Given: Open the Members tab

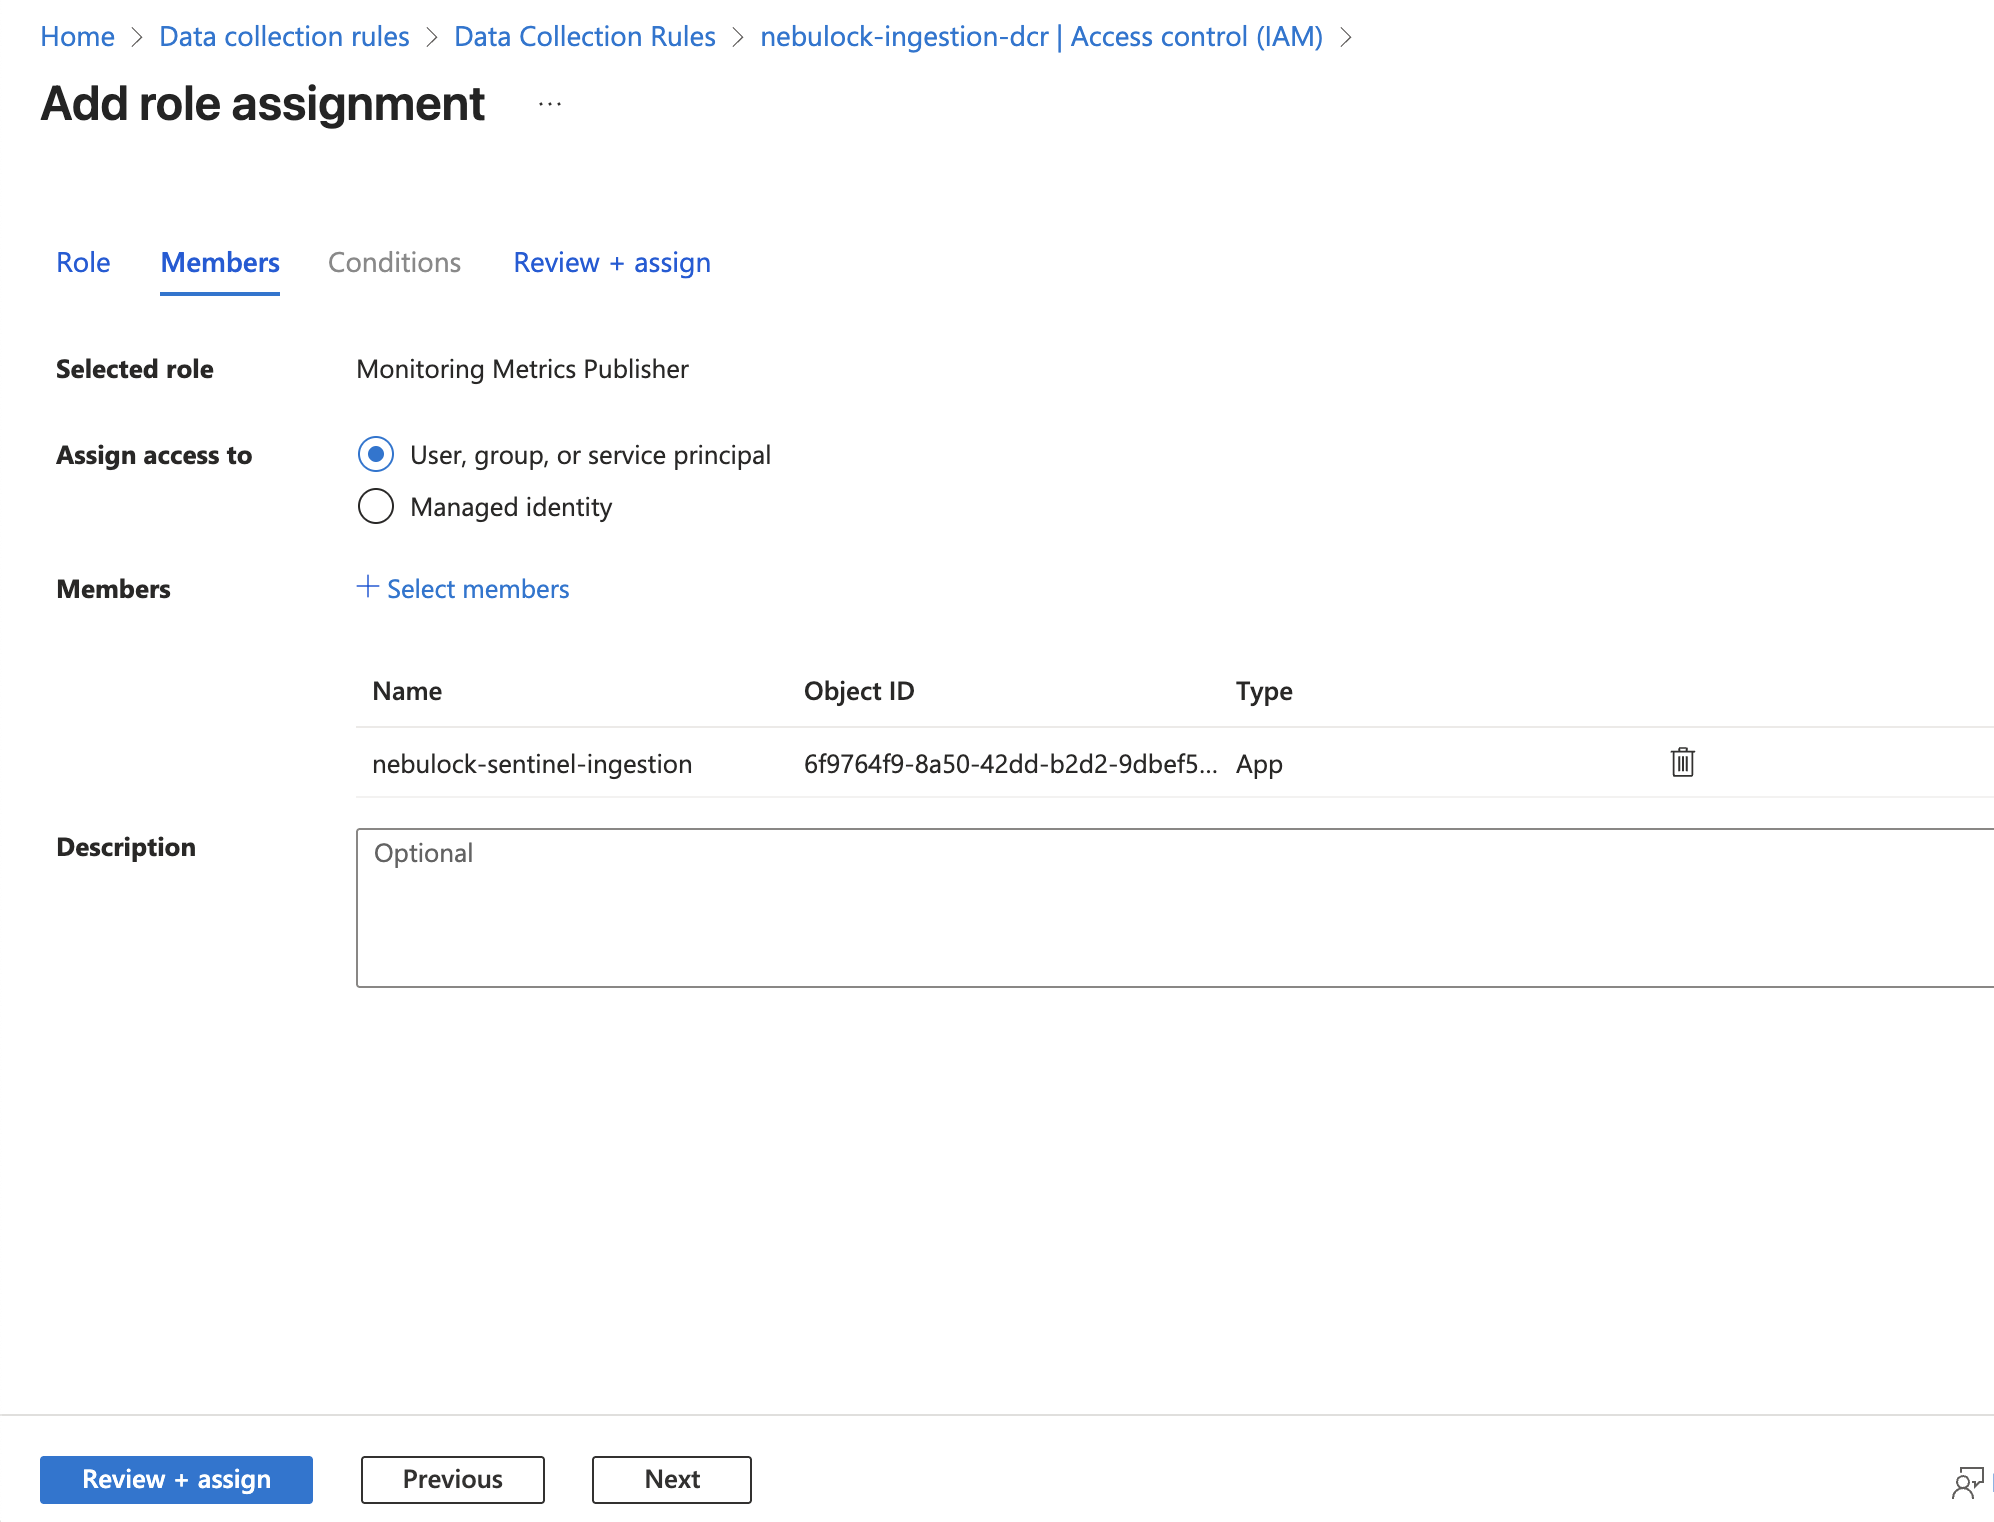Looking at the screenshot, I should [220, 262].
